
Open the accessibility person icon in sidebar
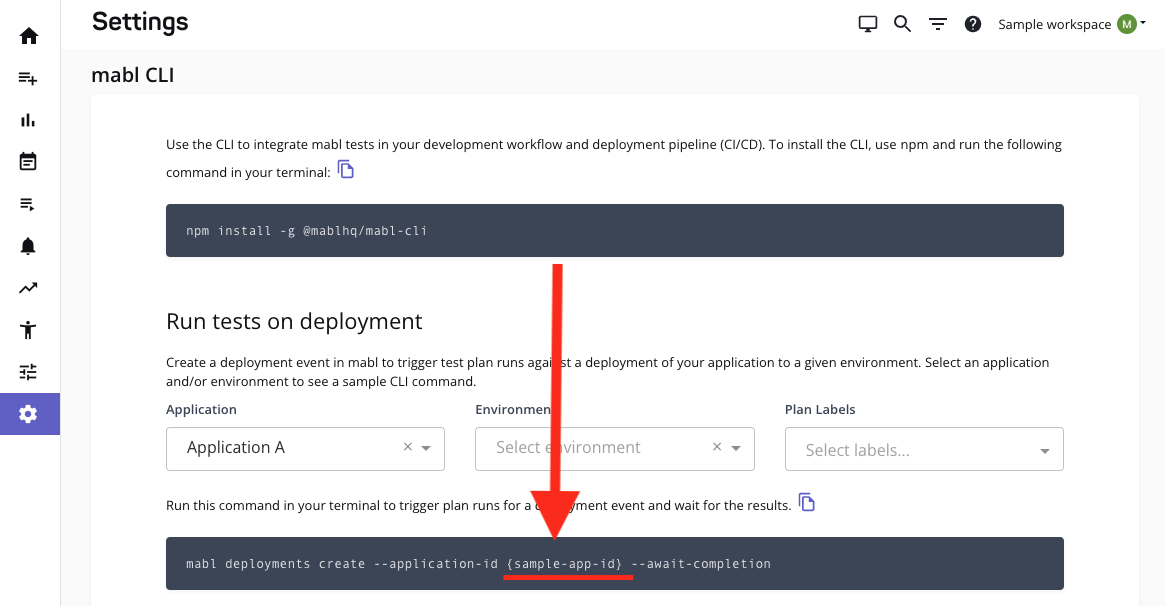pos(29,329)
